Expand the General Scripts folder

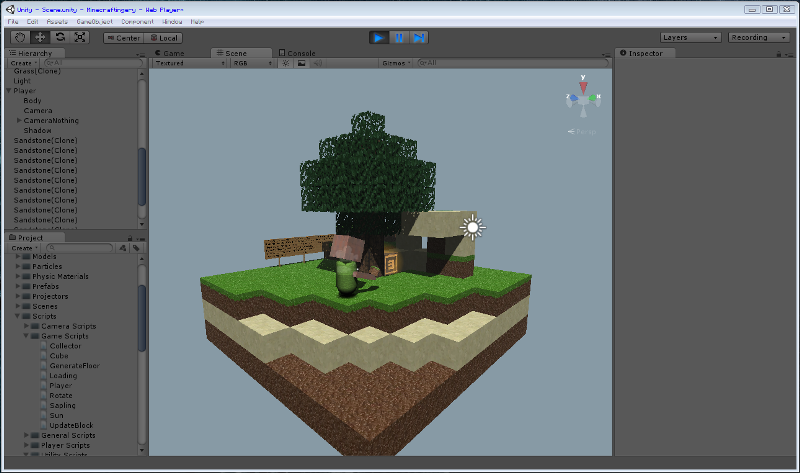(x=27, y=435)
